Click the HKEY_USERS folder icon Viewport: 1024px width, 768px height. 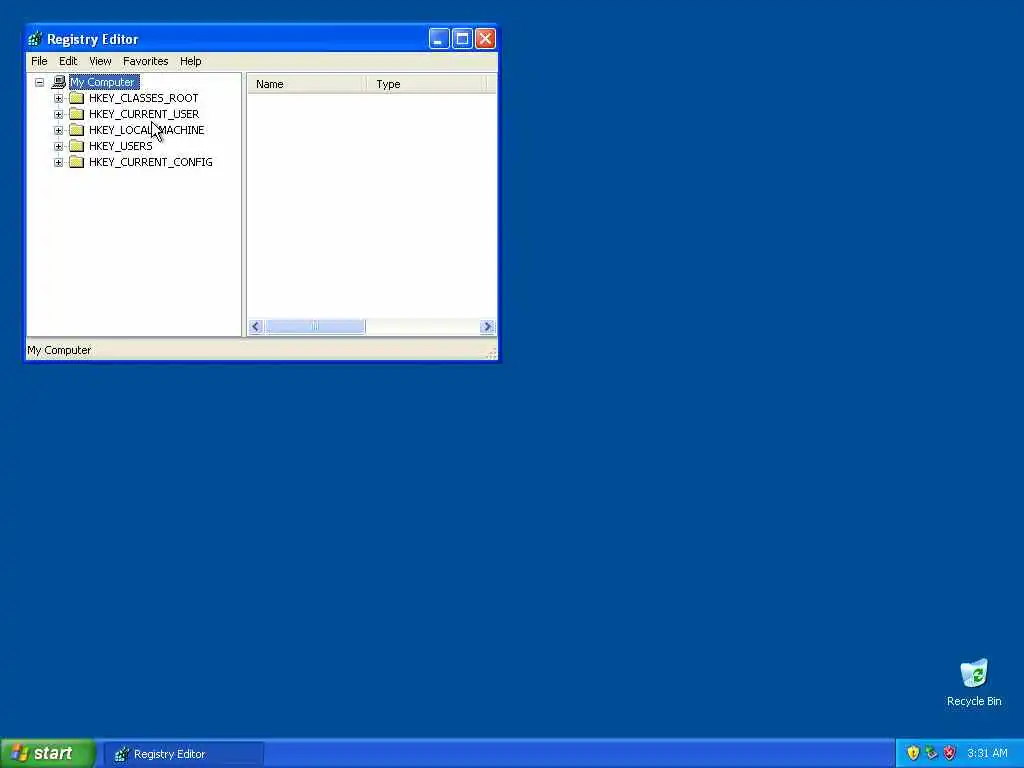pyautogui.click(x=76, y=146)
